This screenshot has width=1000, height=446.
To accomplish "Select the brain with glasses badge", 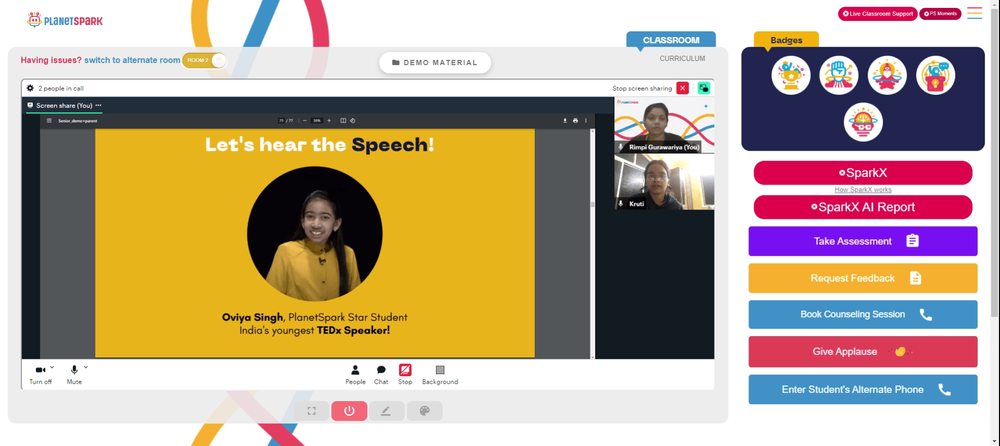I will tap(863, 122).
